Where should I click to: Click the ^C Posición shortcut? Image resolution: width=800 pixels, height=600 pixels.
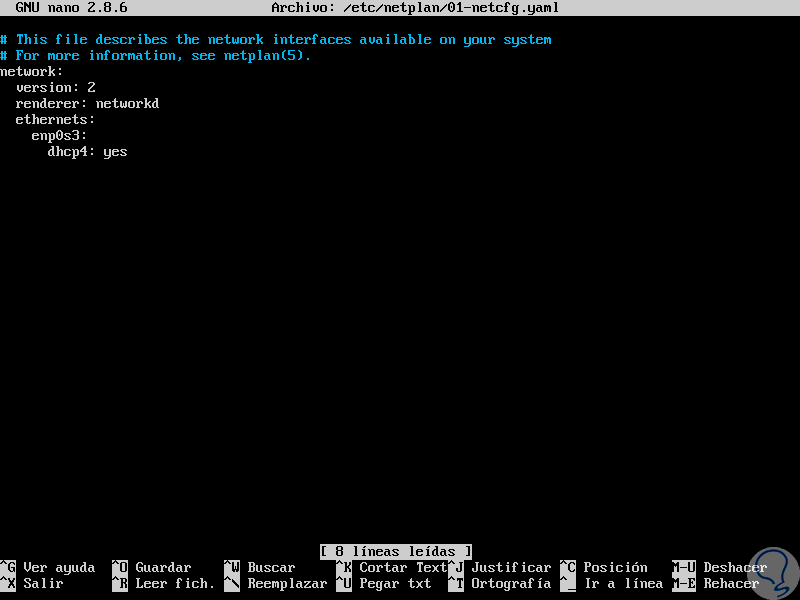[604, 567]
